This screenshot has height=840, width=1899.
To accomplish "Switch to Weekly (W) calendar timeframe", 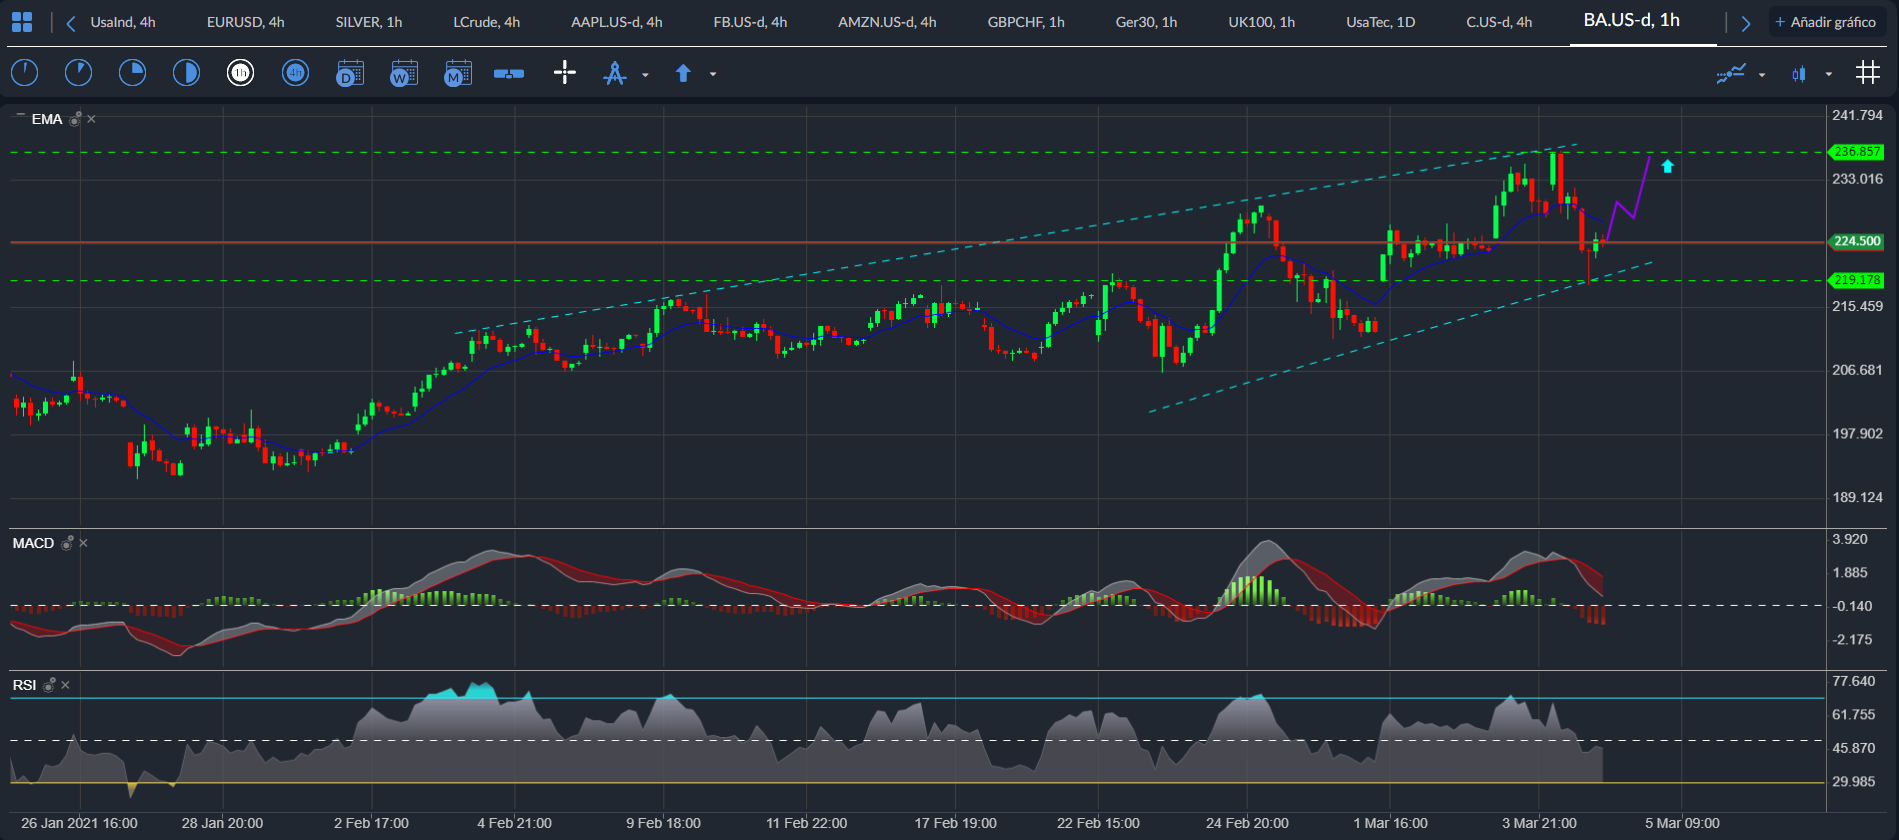I will tap(403, 73).
